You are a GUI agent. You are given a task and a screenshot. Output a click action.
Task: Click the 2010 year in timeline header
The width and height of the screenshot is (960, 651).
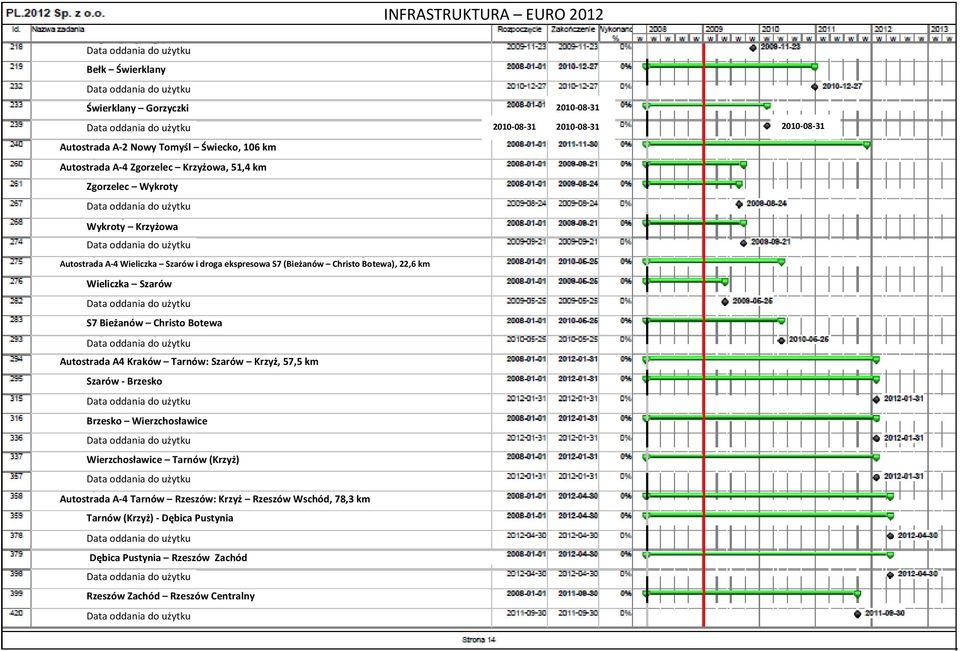pos(770,29)
